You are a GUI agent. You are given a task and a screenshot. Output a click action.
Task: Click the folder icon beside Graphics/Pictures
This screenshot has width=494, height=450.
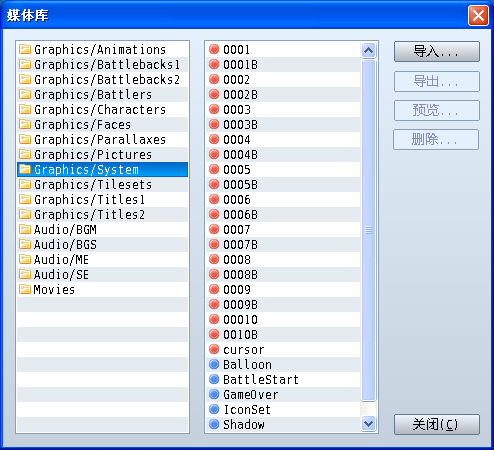tap(25, 154)
